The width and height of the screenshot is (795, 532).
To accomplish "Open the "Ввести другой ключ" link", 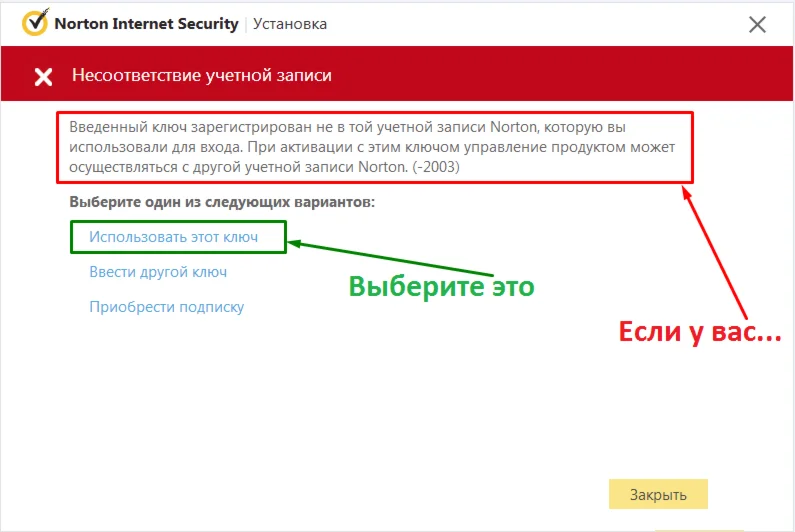I will (x=158, y=272).
